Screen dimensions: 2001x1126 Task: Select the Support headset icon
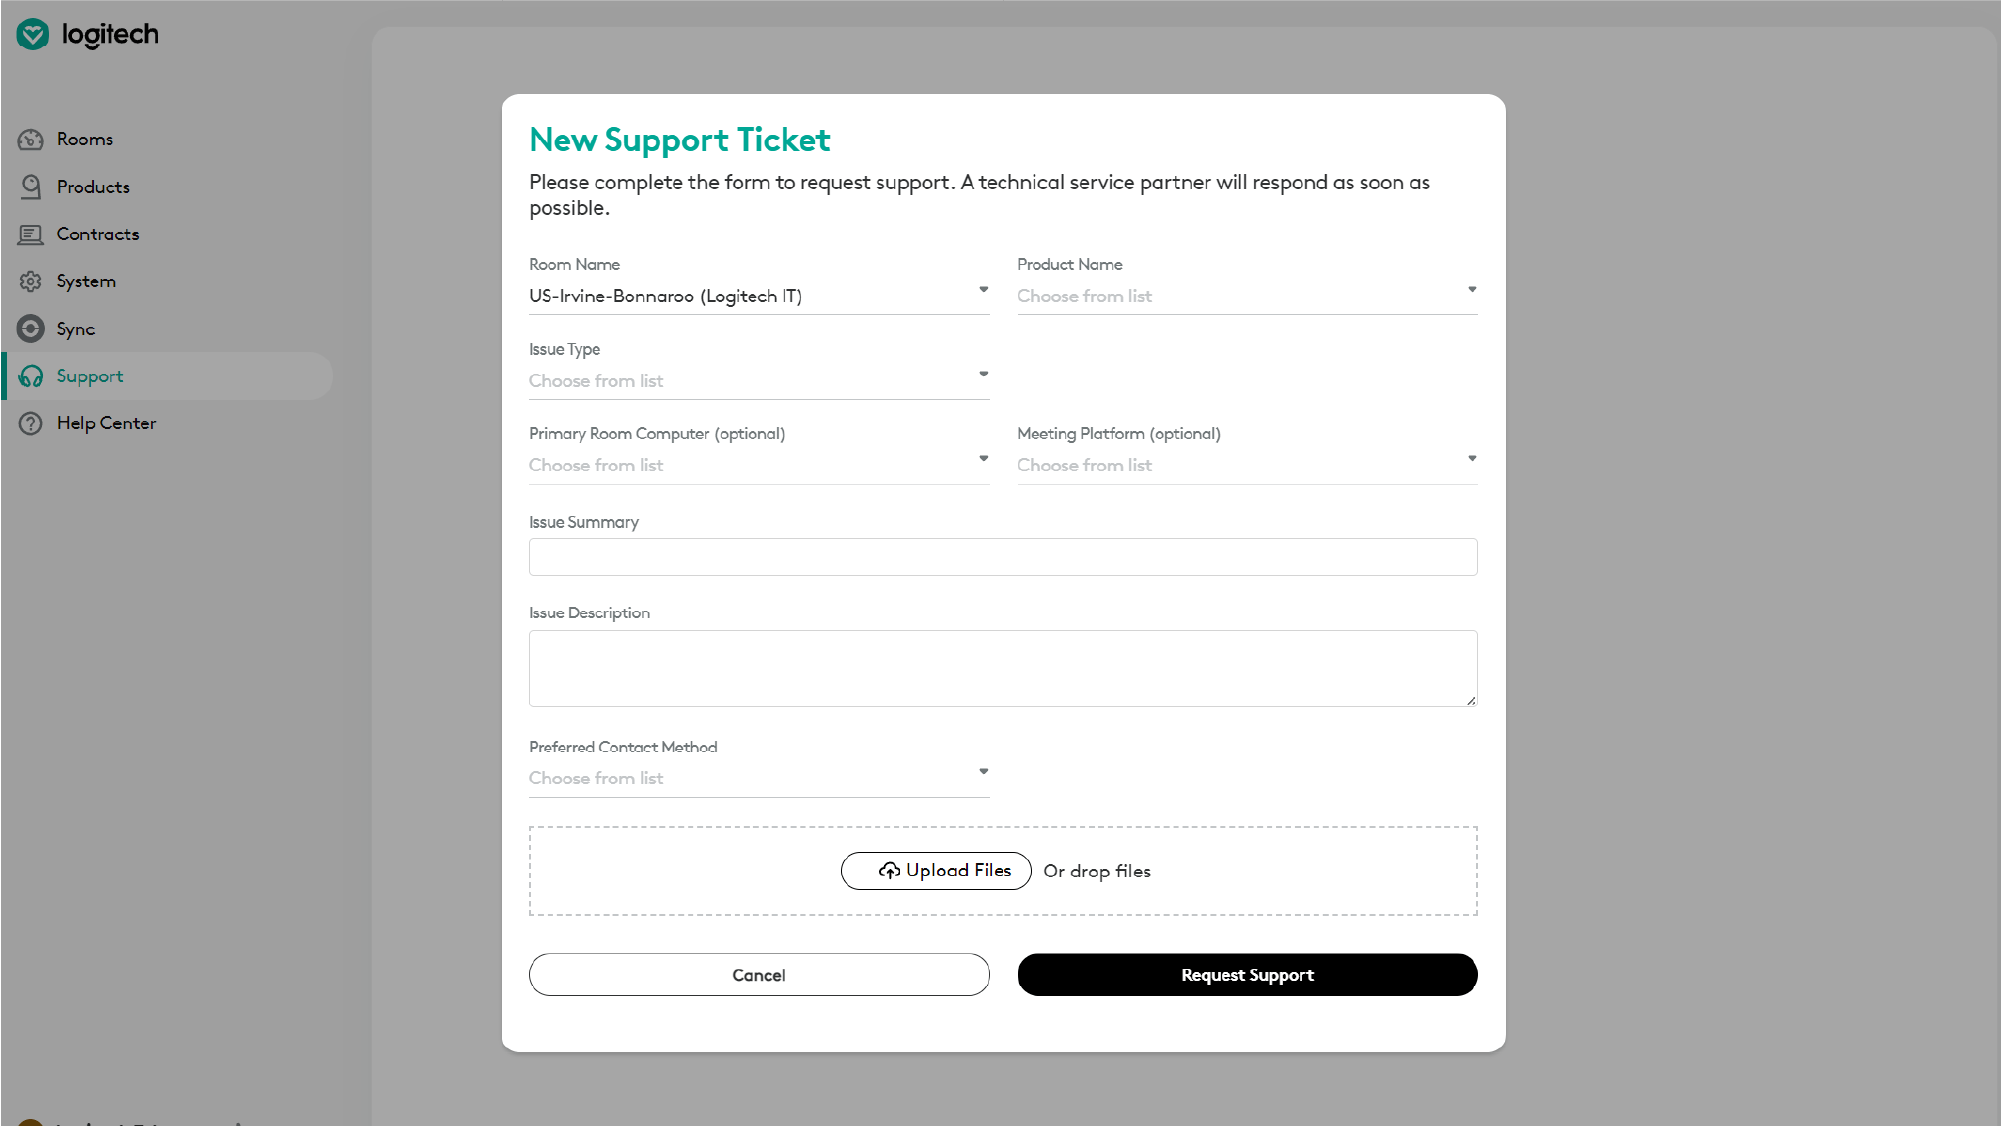coord(31,377)
